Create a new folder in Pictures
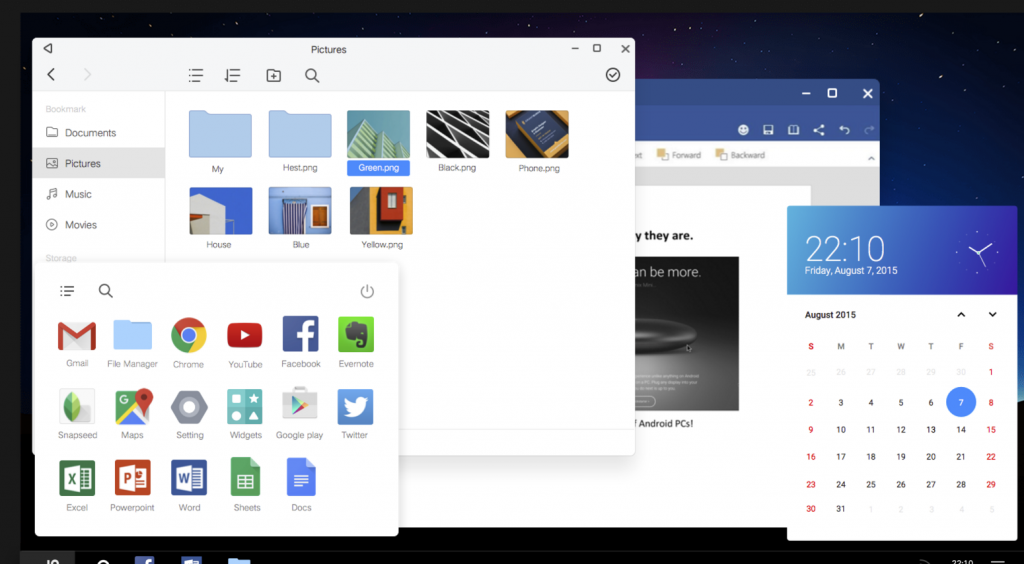This screenshot has width=1024, height=564. tap(274, 76)
